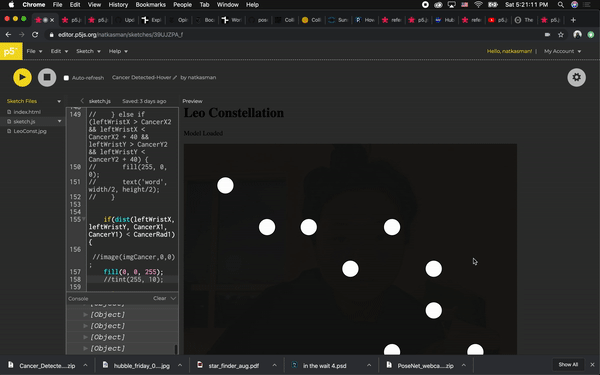Click the camera icon in address bar
Image resolution: width=600 pixels, height=375 pixels.
(x=548, y=34)
